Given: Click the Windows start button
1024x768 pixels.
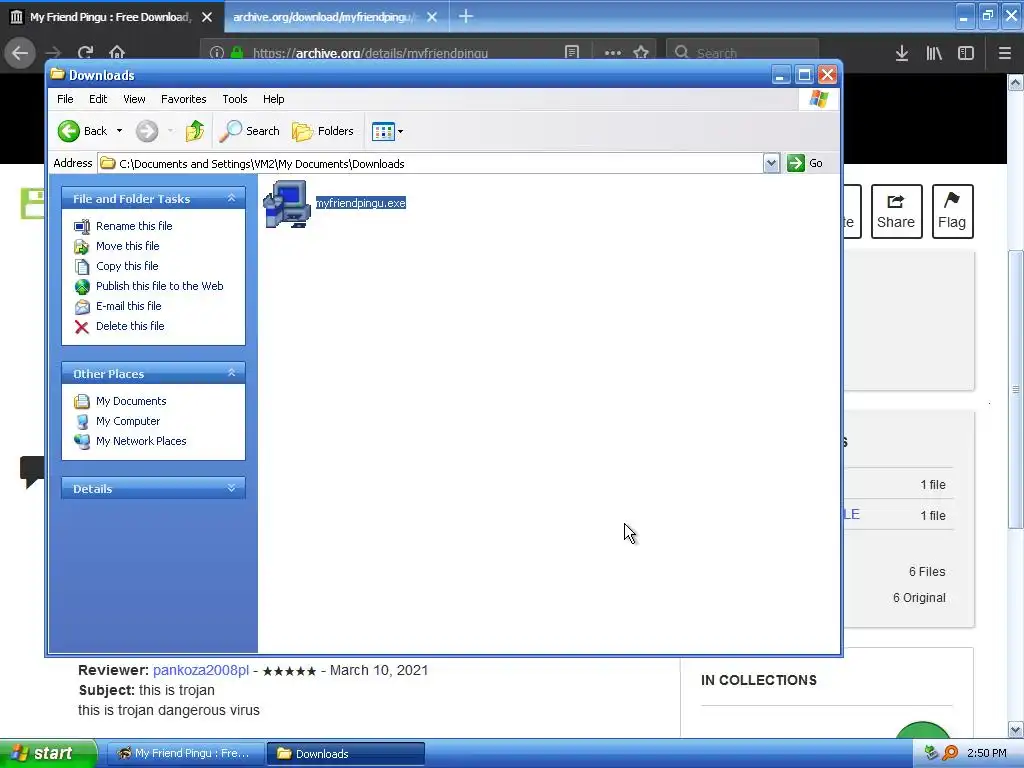Looking at the screenshot, I should pyautogui.click(x=48, y=754).
